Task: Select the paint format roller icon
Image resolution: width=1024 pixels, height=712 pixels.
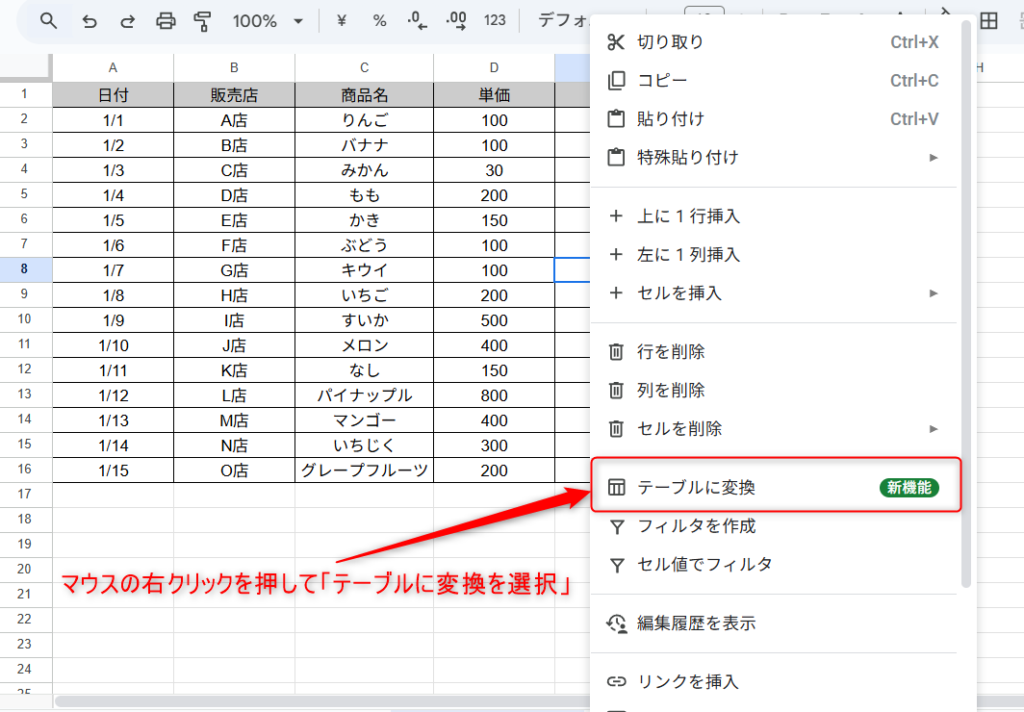Action: tap(203, 21)
